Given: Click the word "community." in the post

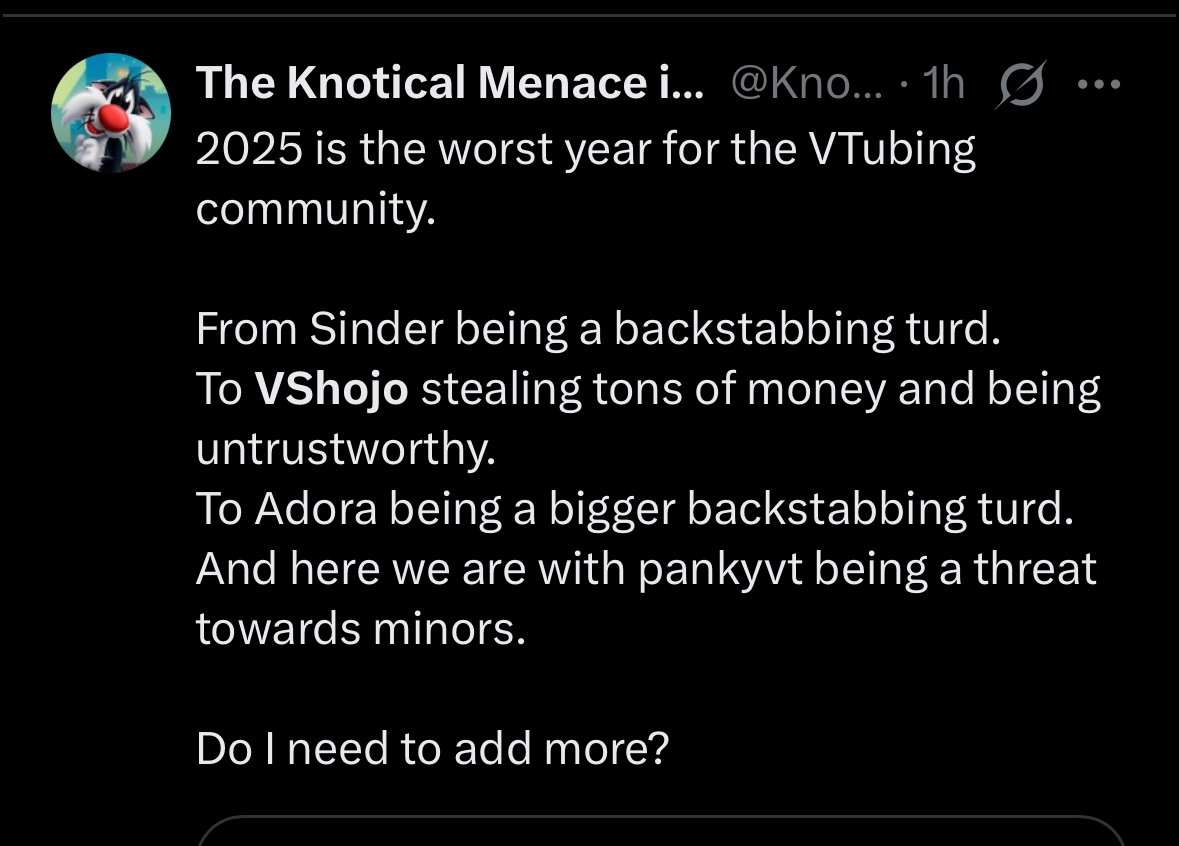Looking at the screenshot, I should (316, 210).
